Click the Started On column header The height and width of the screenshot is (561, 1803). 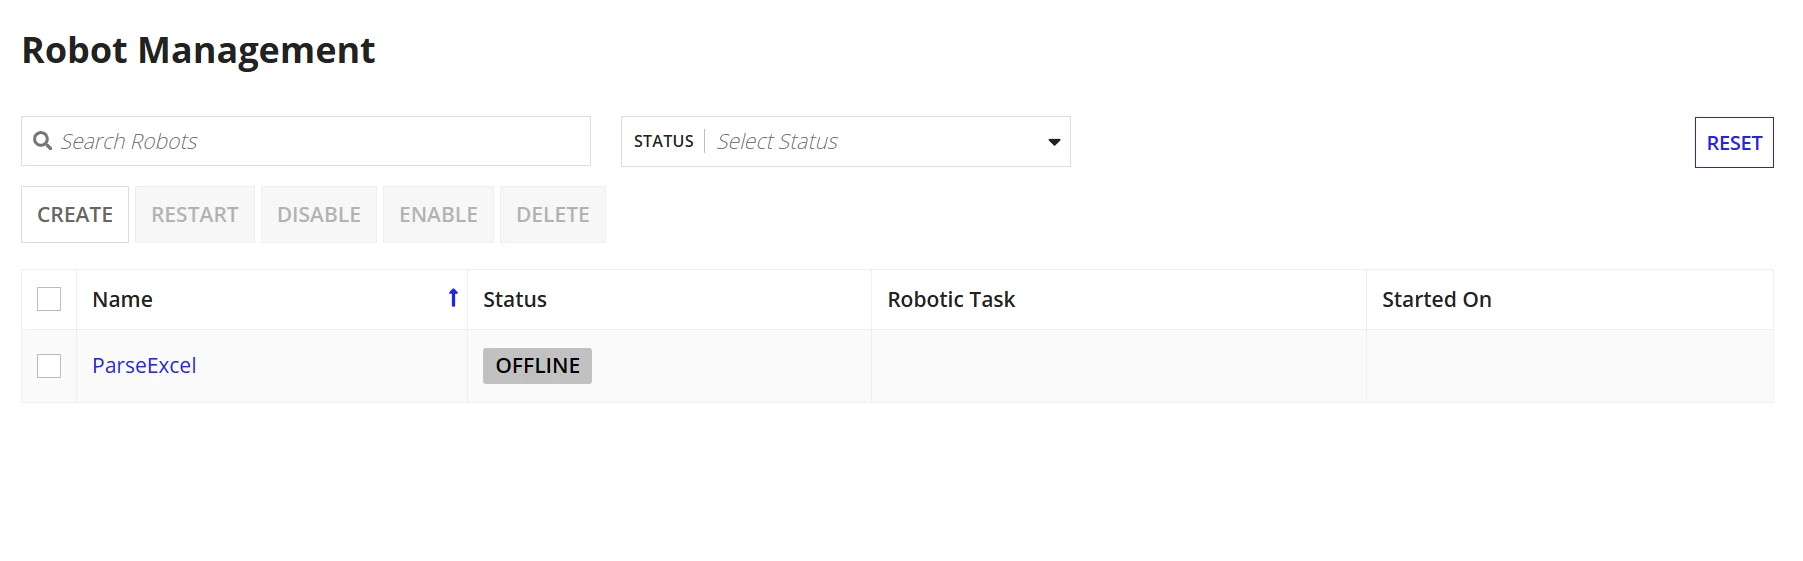(1437, 299)
